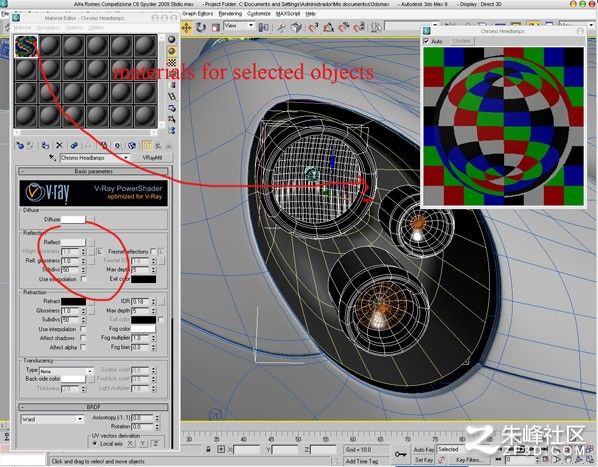This screenshot has width=598, height=467.
Task: Click the Set Key button
Action: tap(424, 460)
